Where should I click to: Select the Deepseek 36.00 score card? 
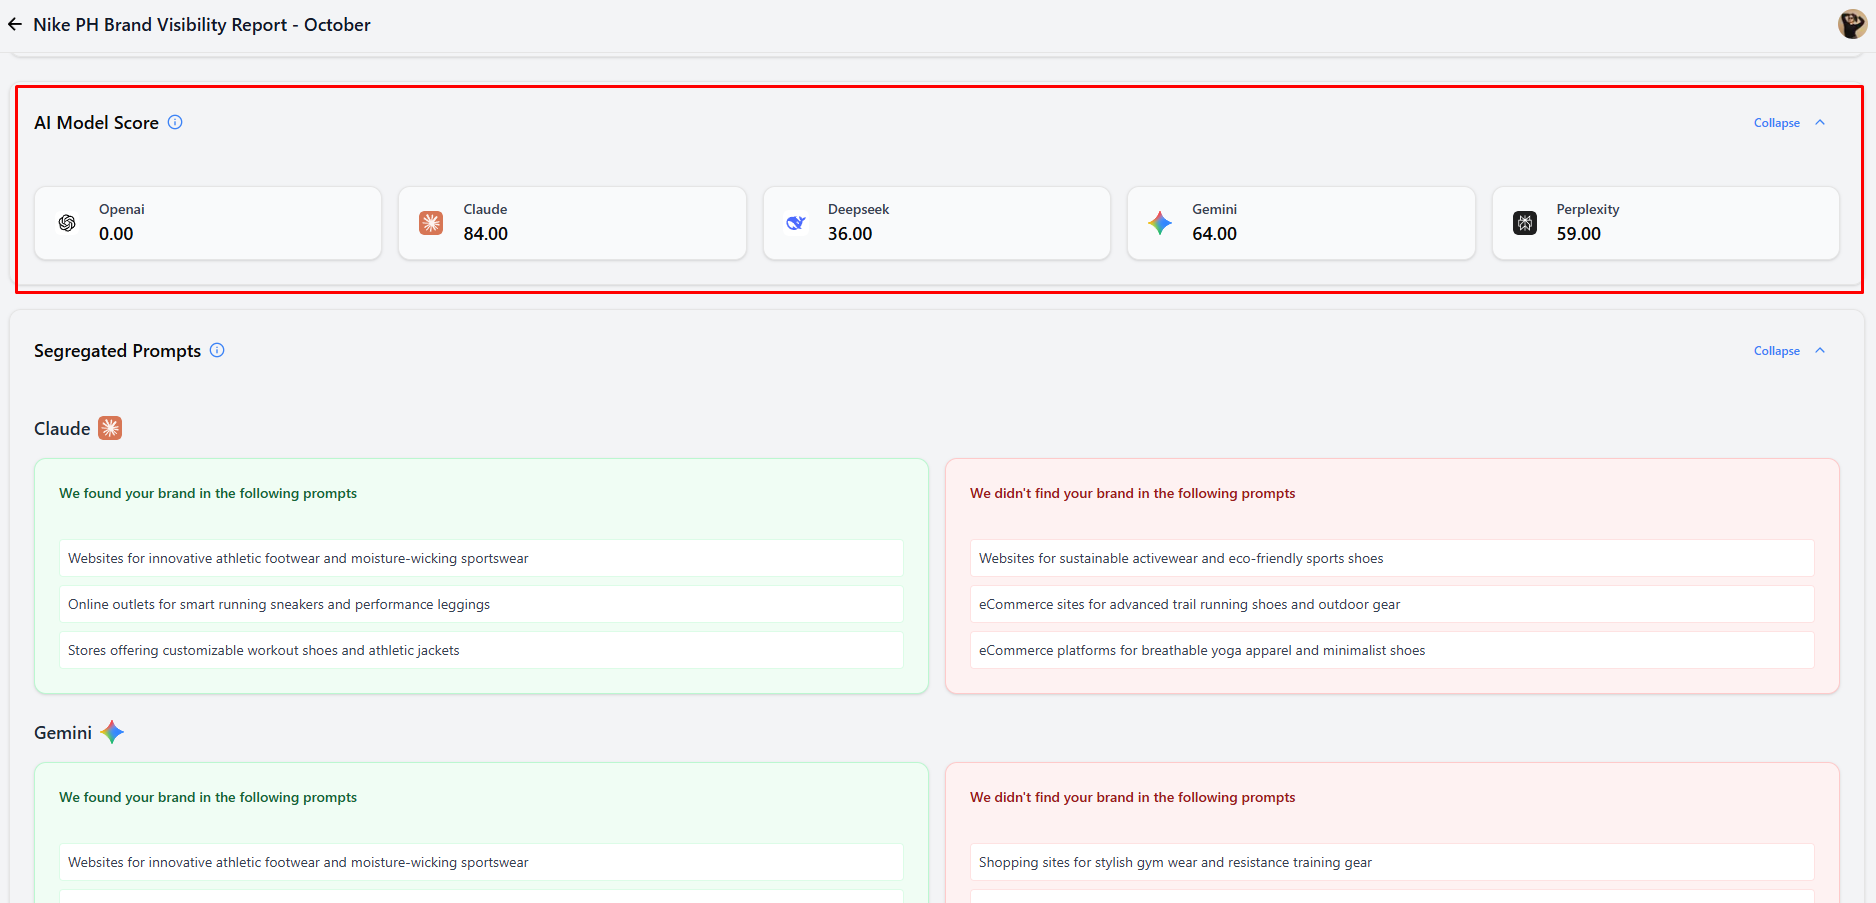coord(936,223)
